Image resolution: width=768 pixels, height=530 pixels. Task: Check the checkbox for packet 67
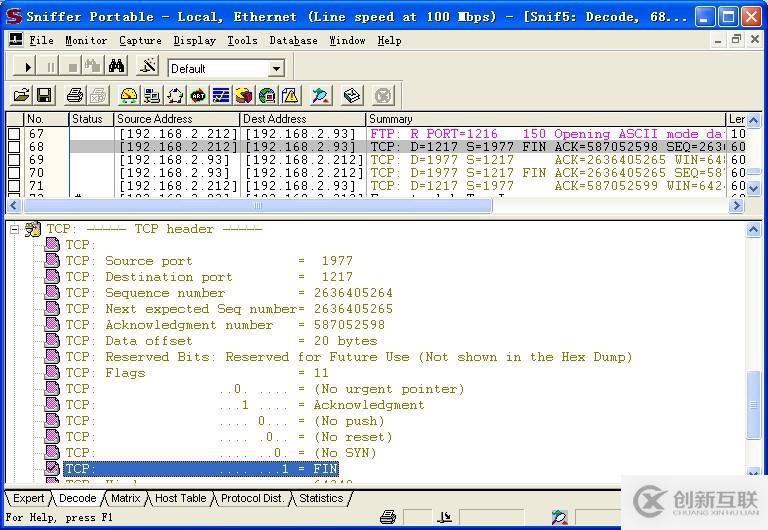(14, 134)
